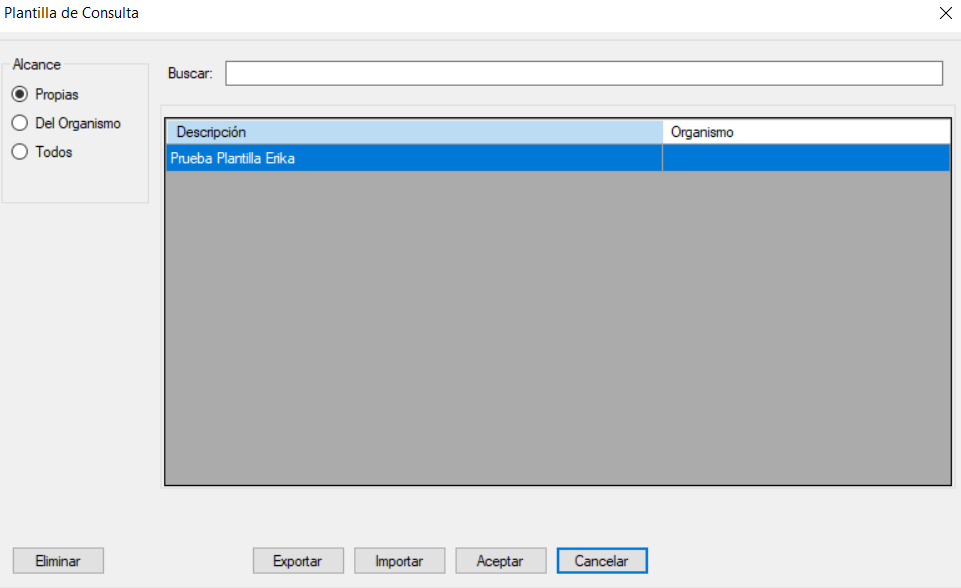
Task: Confirm with the Aceptar button
Action: (500, 561)
